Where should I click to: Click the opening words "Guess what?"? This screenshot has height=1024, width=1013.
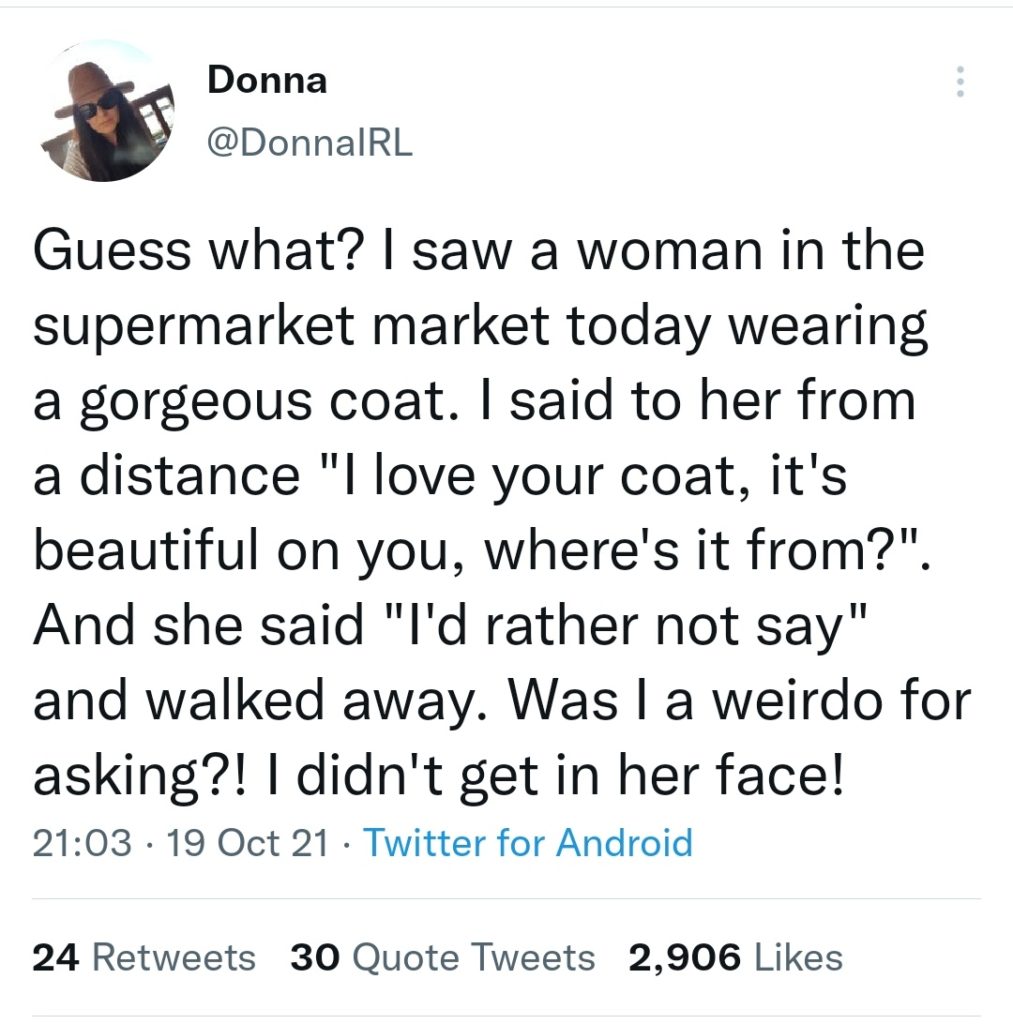pos(184,249)
